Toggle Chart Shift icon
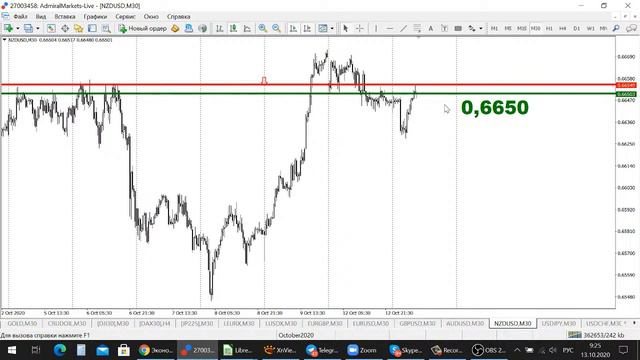The width and height of the screenshot is (640, 360). tap(307, 28)
